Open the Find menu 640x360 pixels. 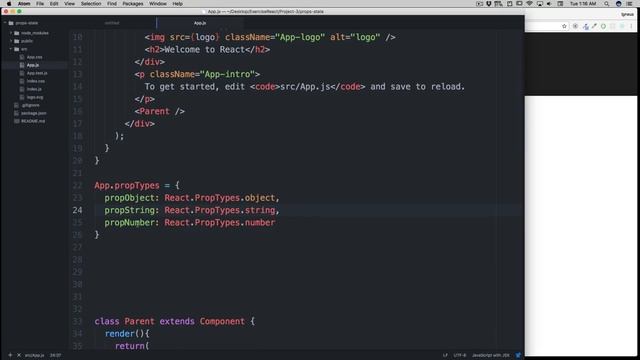(112, 4)
